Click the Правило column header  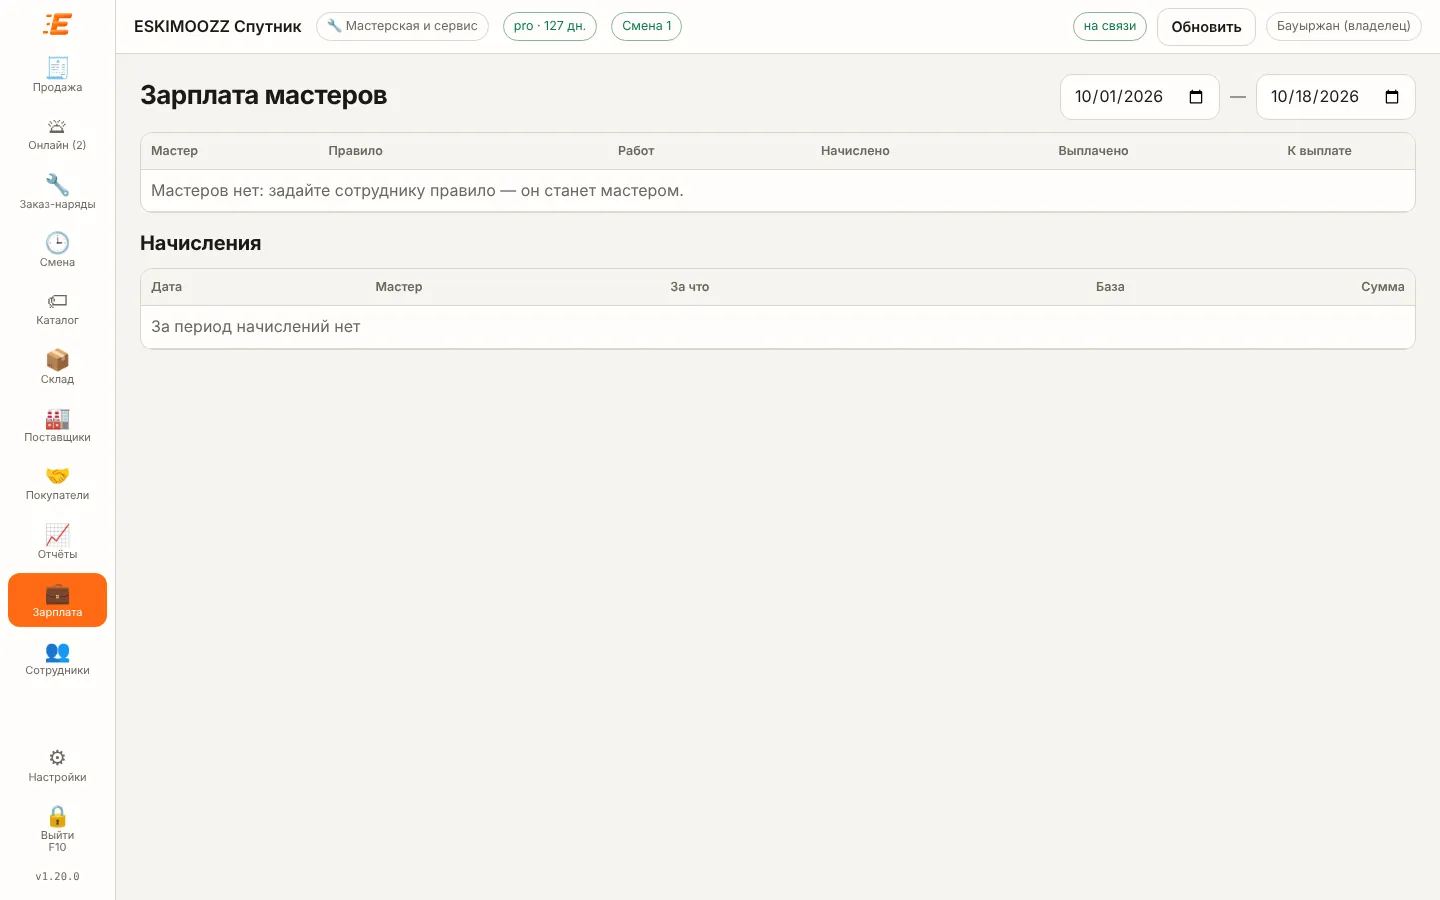pyautogui.click(x=355, y=151)
